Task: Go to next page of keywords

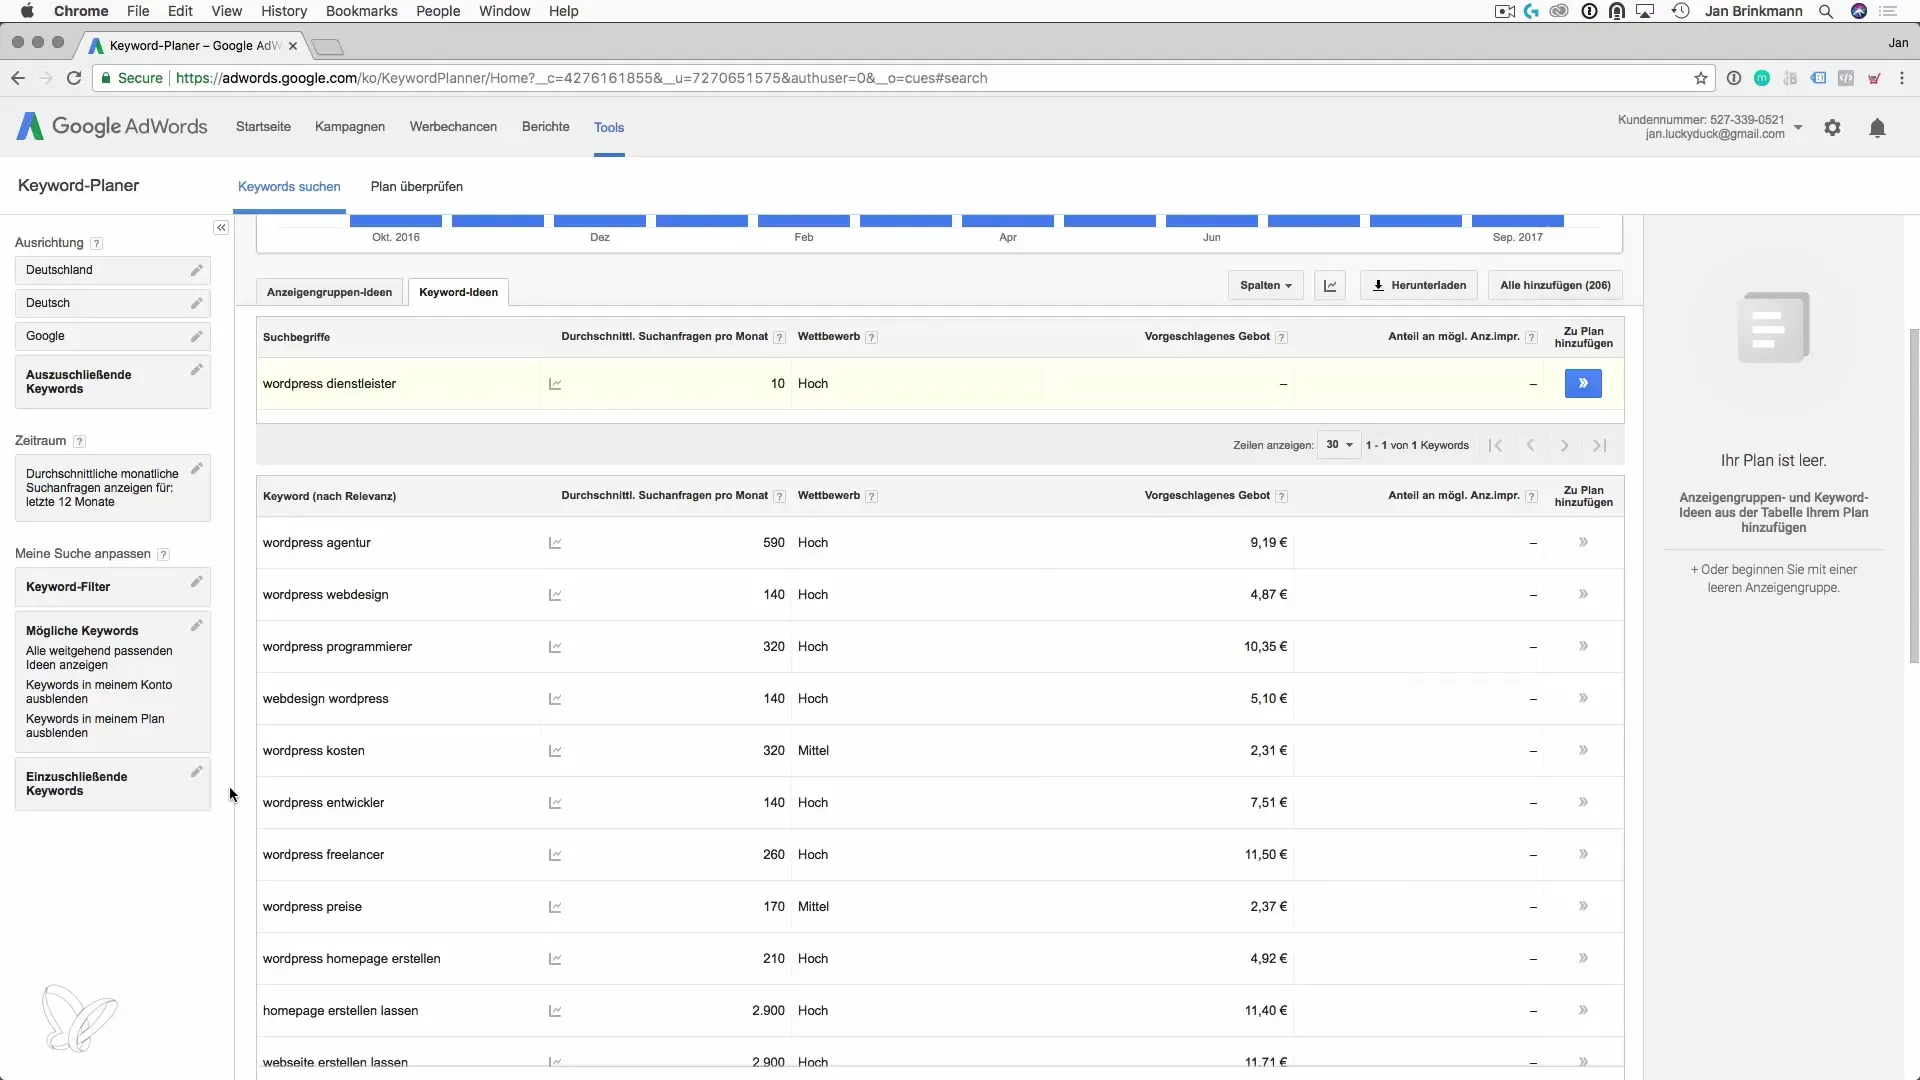Action: coord(1564,446)
